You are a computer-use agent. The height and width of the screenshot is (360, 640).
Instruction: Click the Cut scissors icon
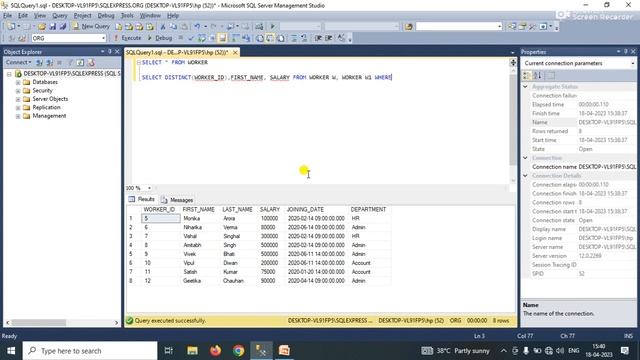162,27
